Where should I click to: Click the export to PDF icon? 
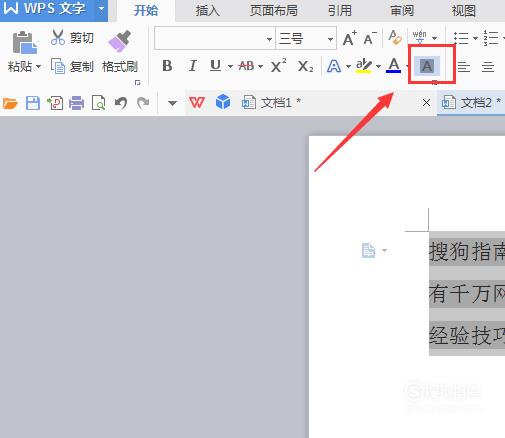pos(55,103)
